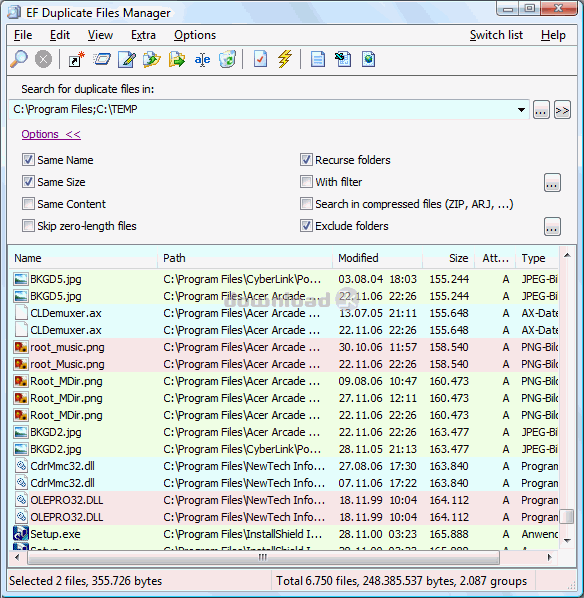Viewport: 584px width, 598px height.
Task: Uncheck the Same Size option
Action: (x=28, y=182)
